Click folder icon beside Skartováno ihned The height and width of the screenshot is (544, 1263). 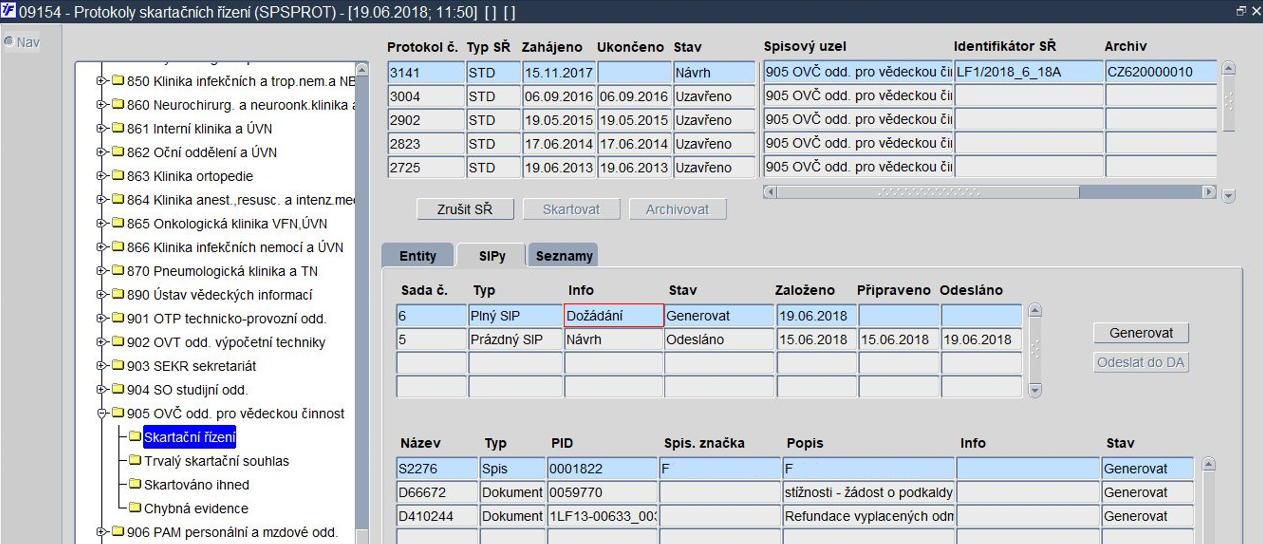135,485
